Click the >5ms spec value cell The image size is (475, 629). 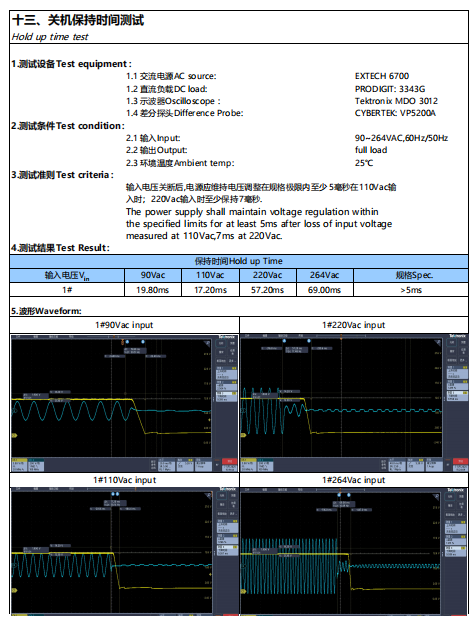(411, 290)
